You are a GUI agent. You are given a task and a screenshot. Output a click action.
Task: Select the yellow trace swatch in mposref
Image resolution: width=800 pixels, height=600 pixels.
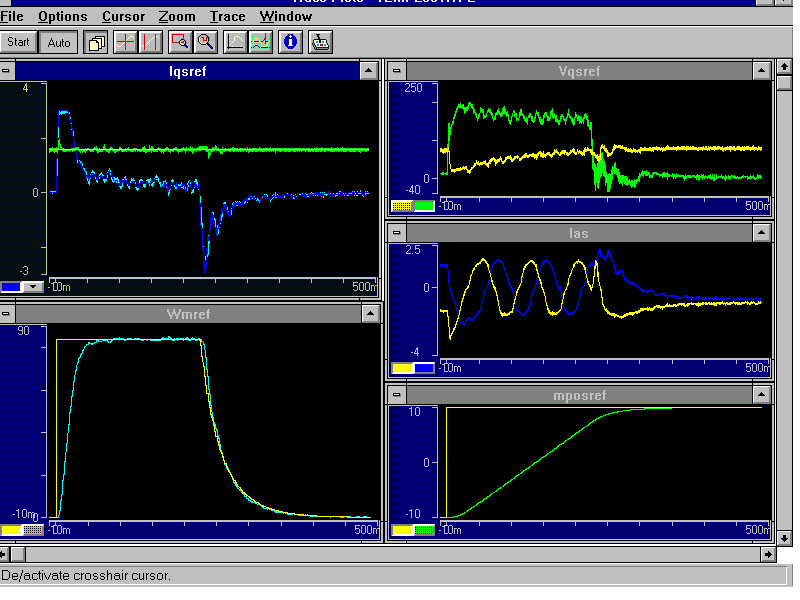402,530
